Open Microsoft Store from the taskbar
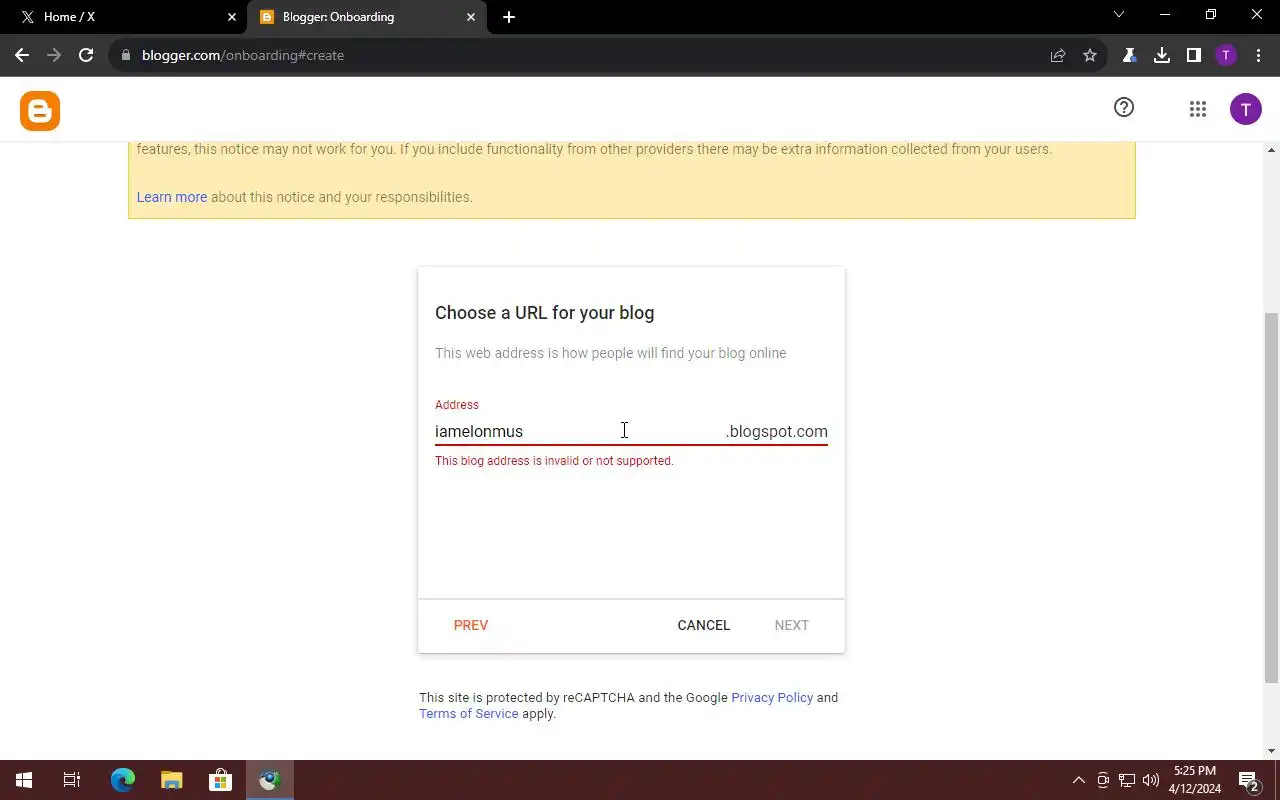The width and height of the screenshot is (1280, 800). 220,780
